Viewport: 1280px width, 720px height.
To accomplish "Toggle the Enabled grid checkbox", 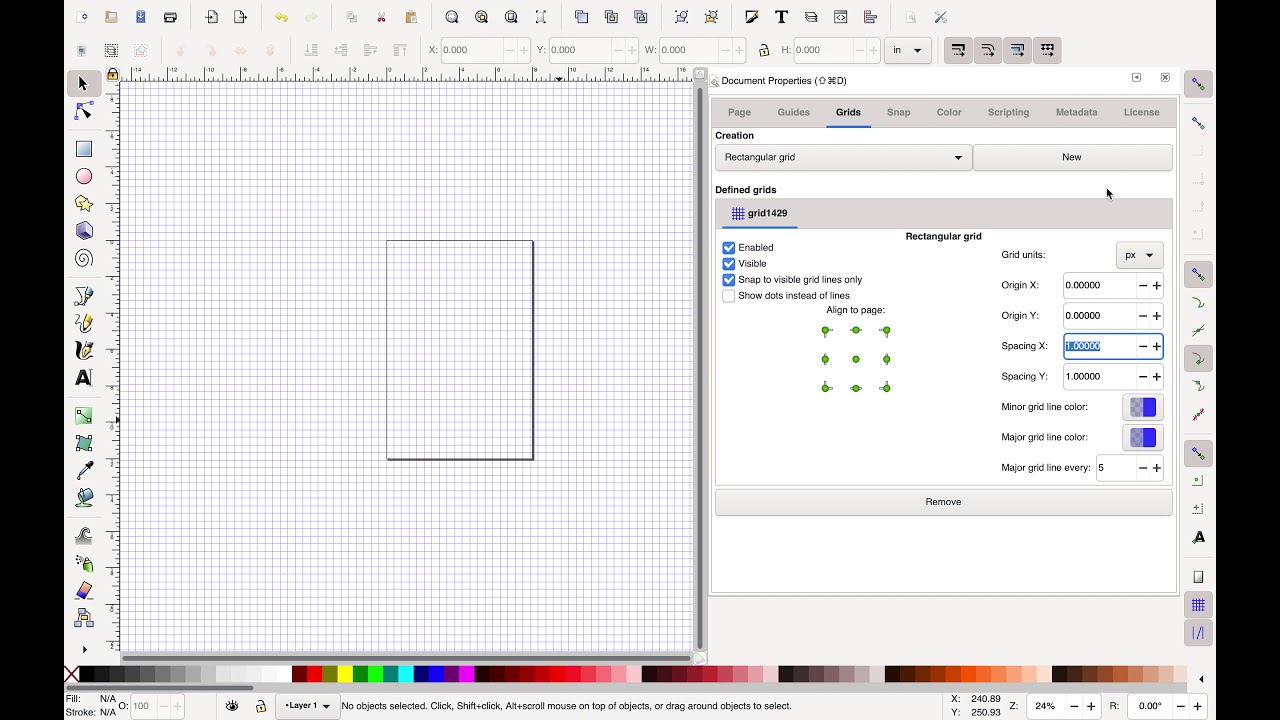I will pyautogui.click(x=729, y=248).
